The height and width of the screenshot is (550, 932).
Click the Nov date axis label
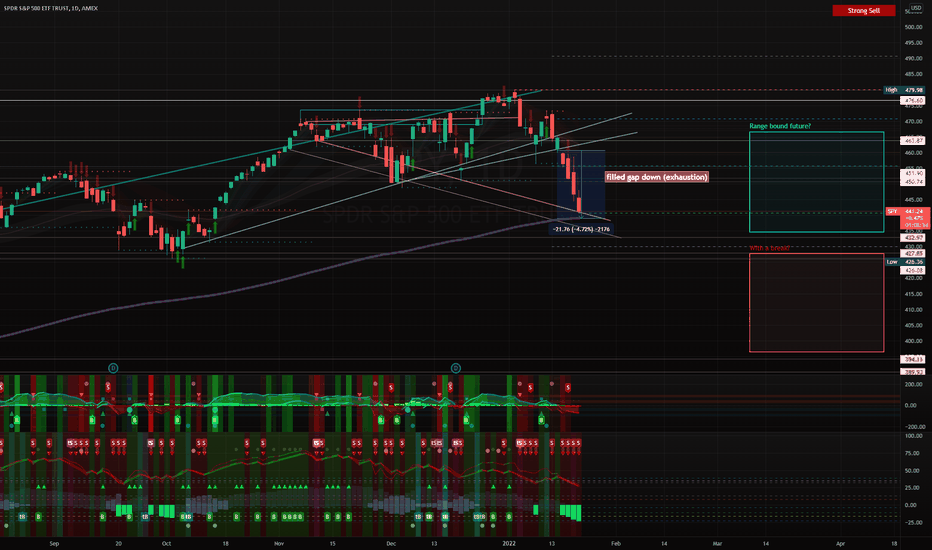point(279,543)
